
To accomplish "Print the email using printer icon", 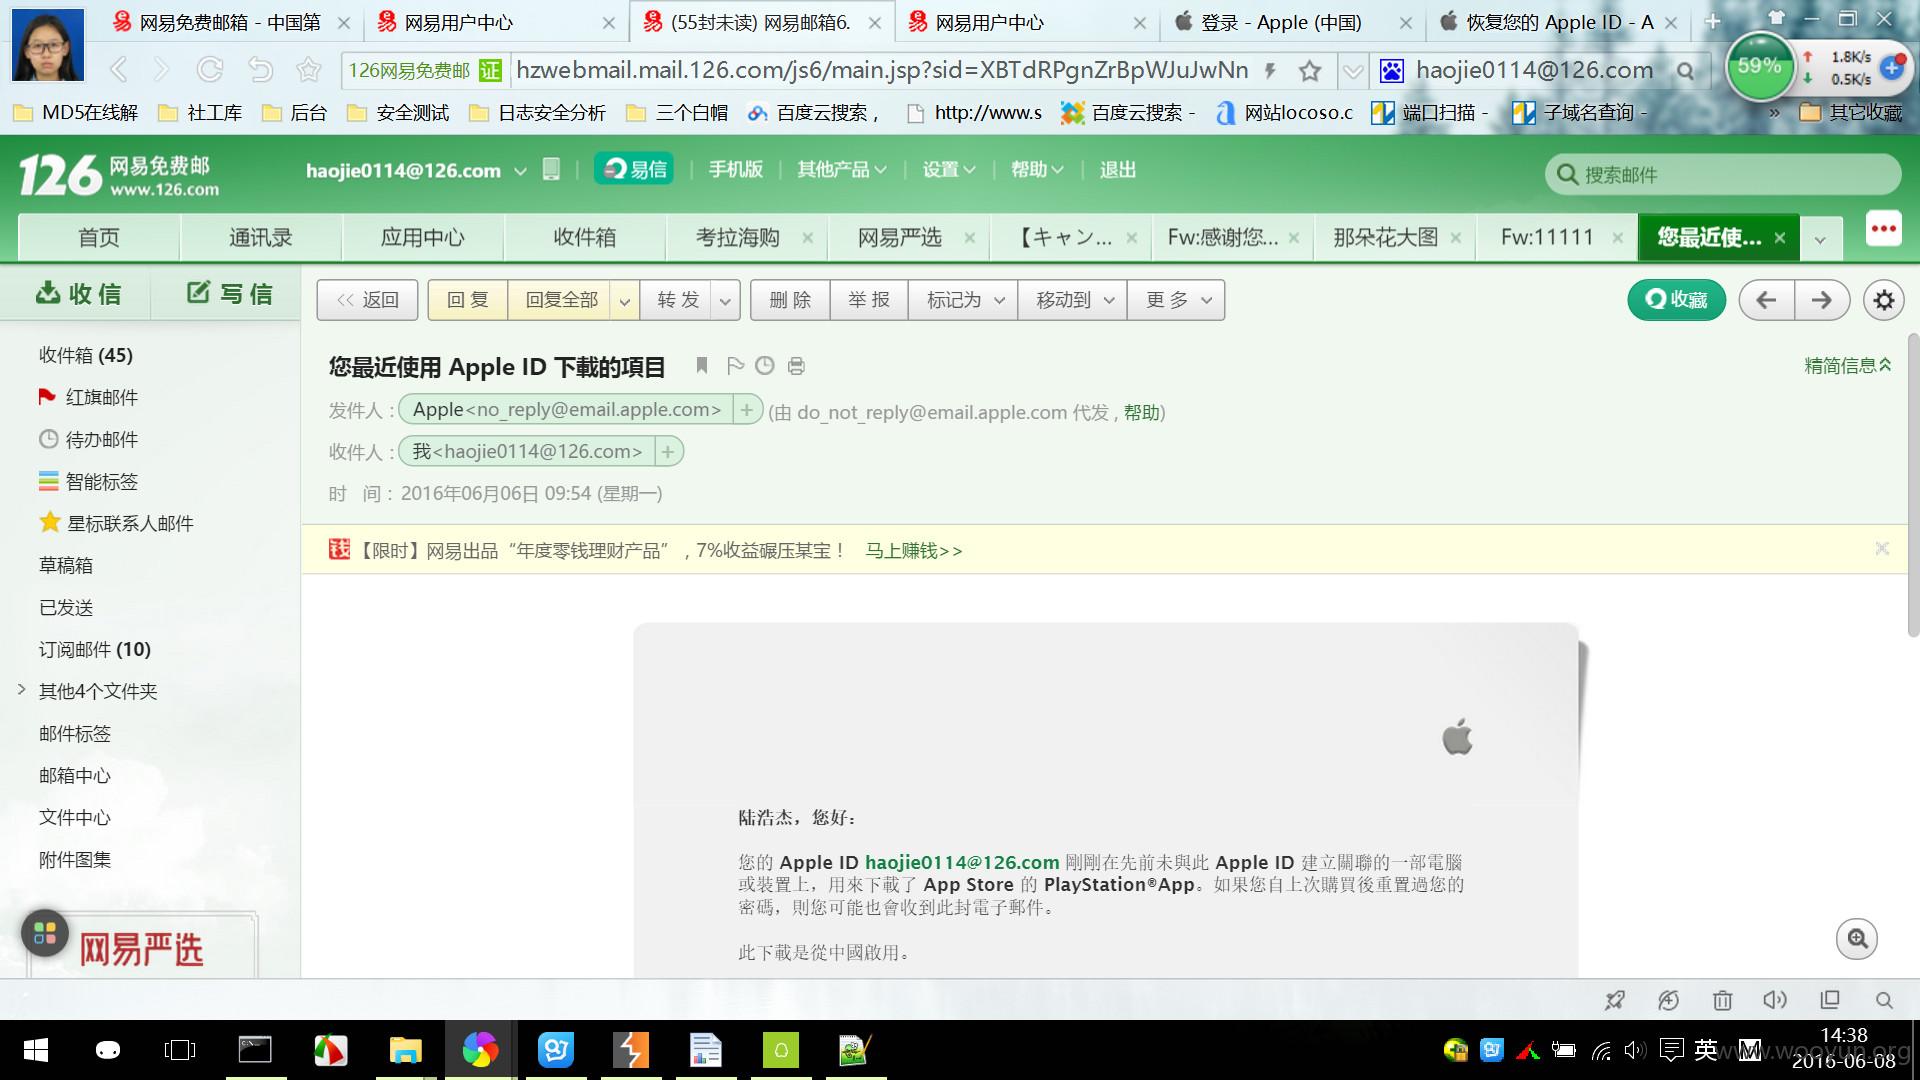I will (796, 366).
